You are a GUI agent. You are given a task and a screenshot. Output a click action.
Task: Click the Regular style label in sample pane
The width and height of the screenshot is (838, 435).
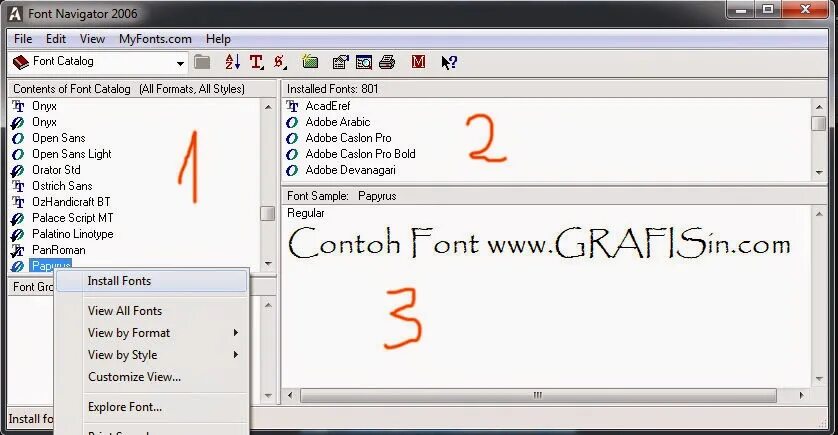coord(306,213)
